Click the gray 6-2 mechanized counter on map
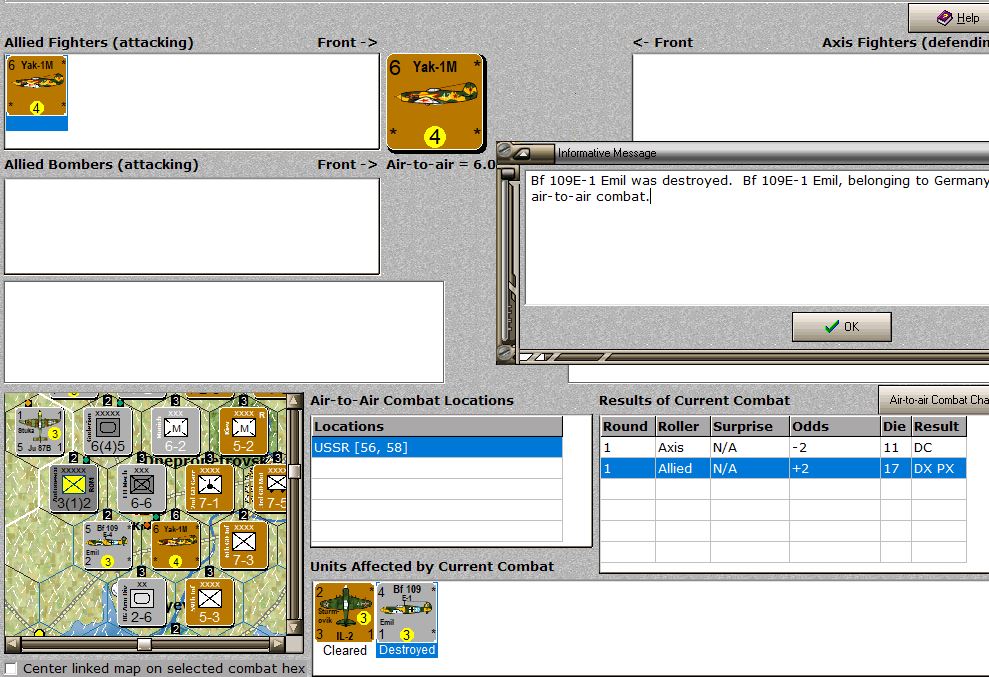The width and height of the screenshot is (989, 677). pyautogui.click(x=176, y=430)
